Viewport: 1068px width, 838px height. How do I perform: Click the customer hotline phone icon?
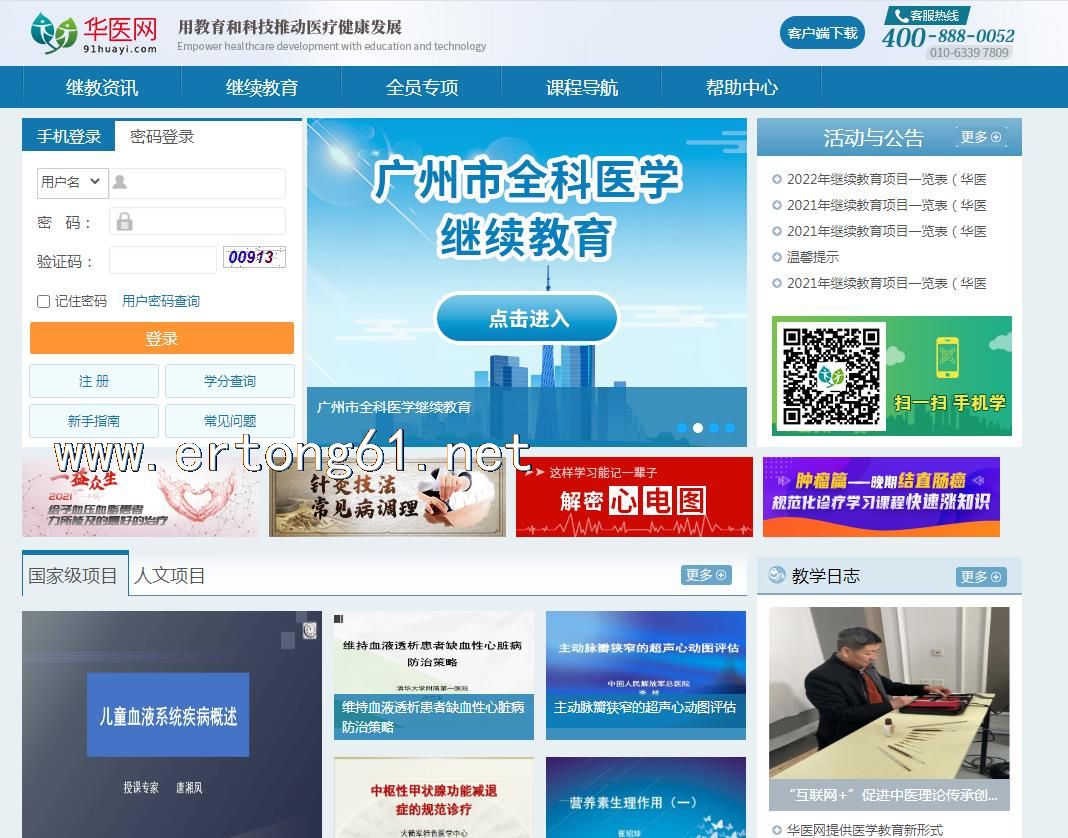(901, 15)
